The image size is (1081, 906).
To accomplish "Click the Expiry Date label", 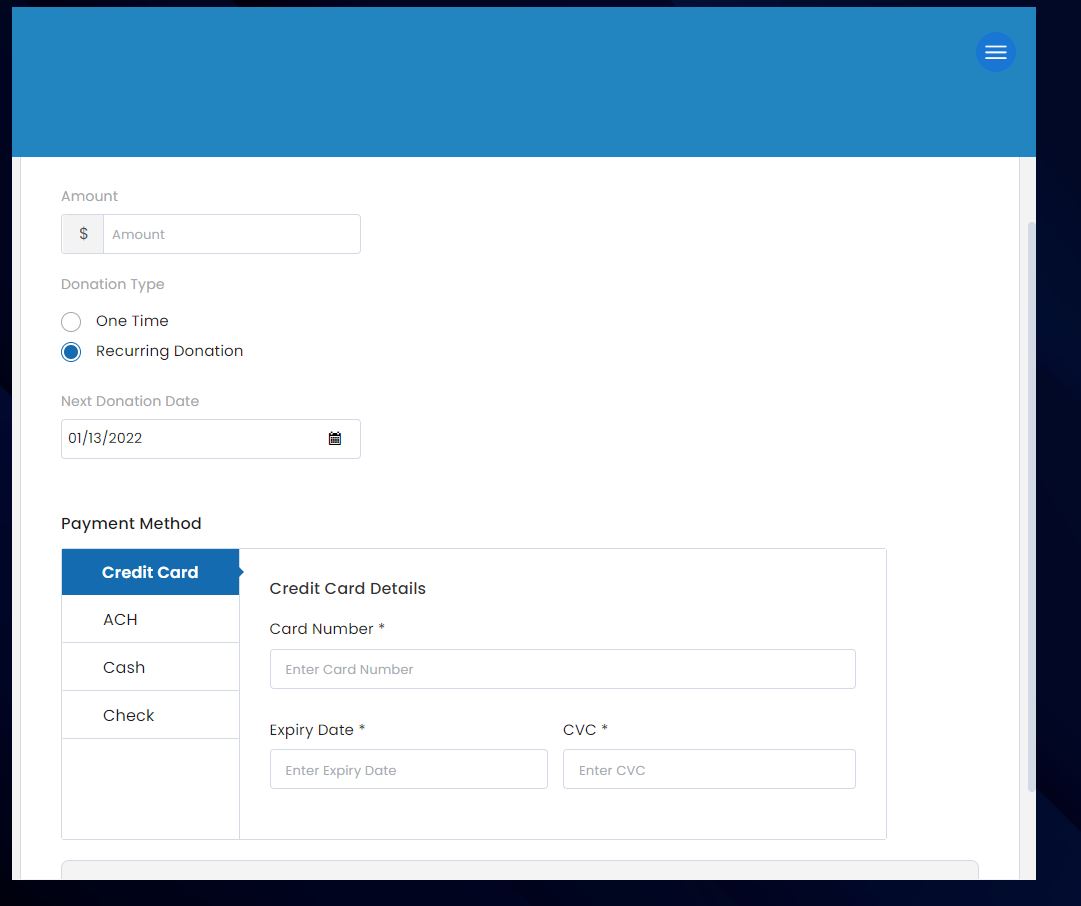I will (x=317, y=729).
